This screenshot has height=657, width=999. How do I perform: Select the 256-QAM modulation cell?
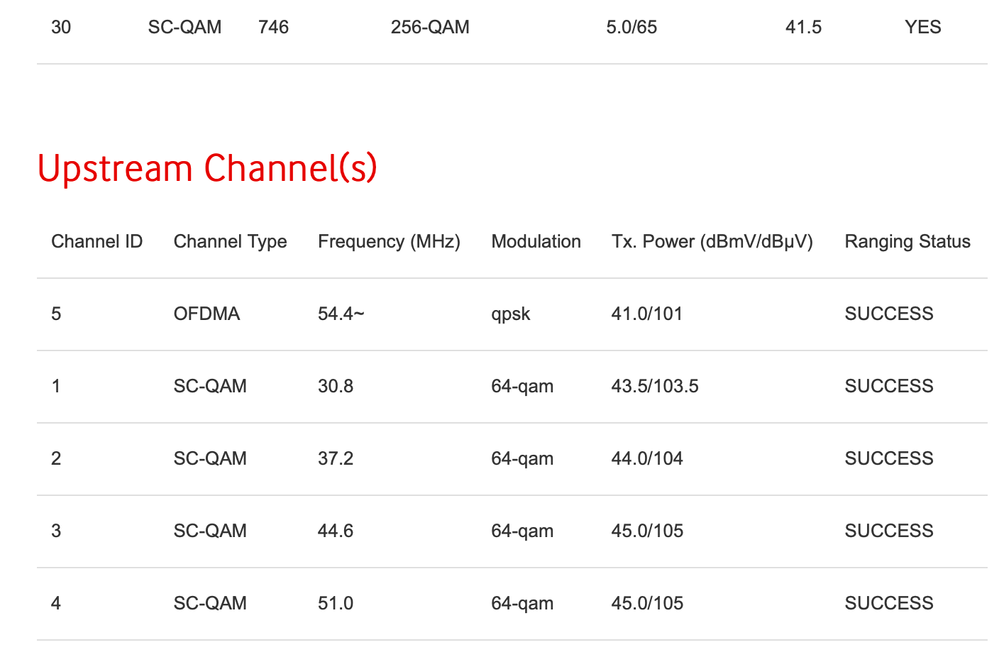click(x=430, y=27)
